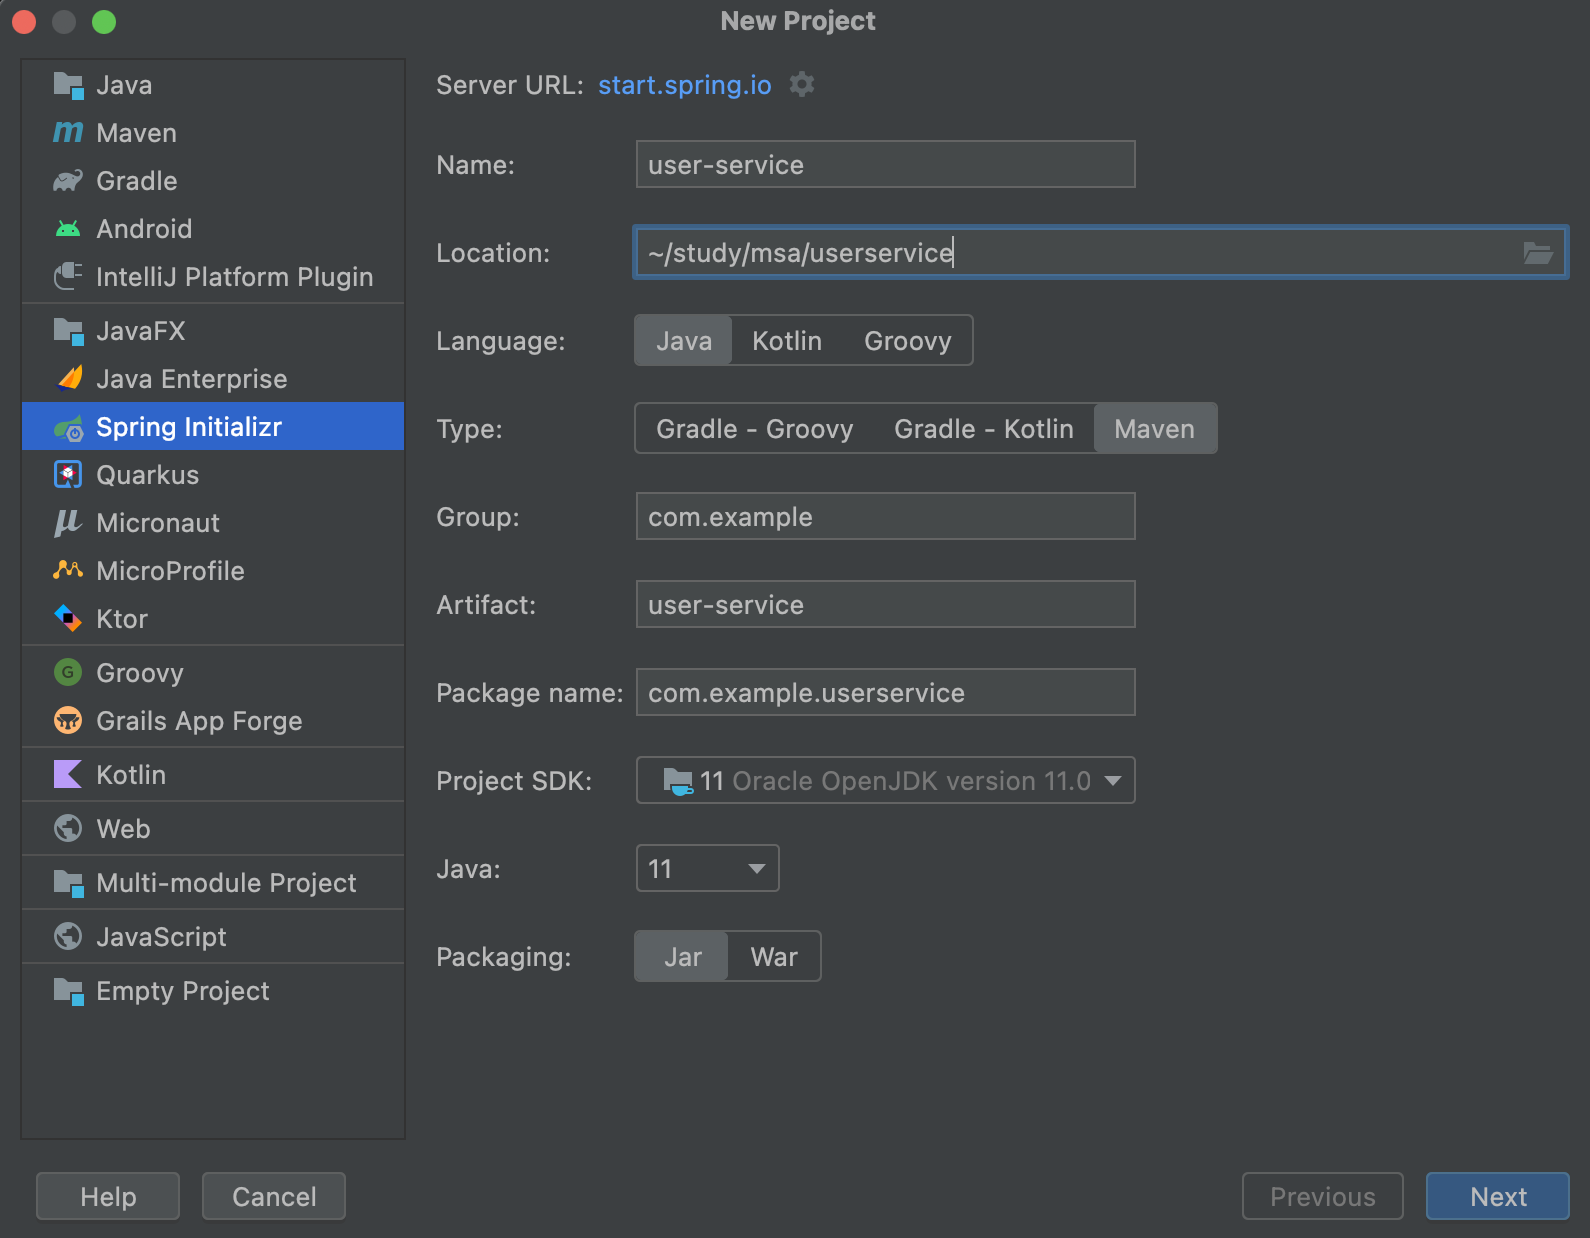Click the Micronaut mu icon

point(68,523)
